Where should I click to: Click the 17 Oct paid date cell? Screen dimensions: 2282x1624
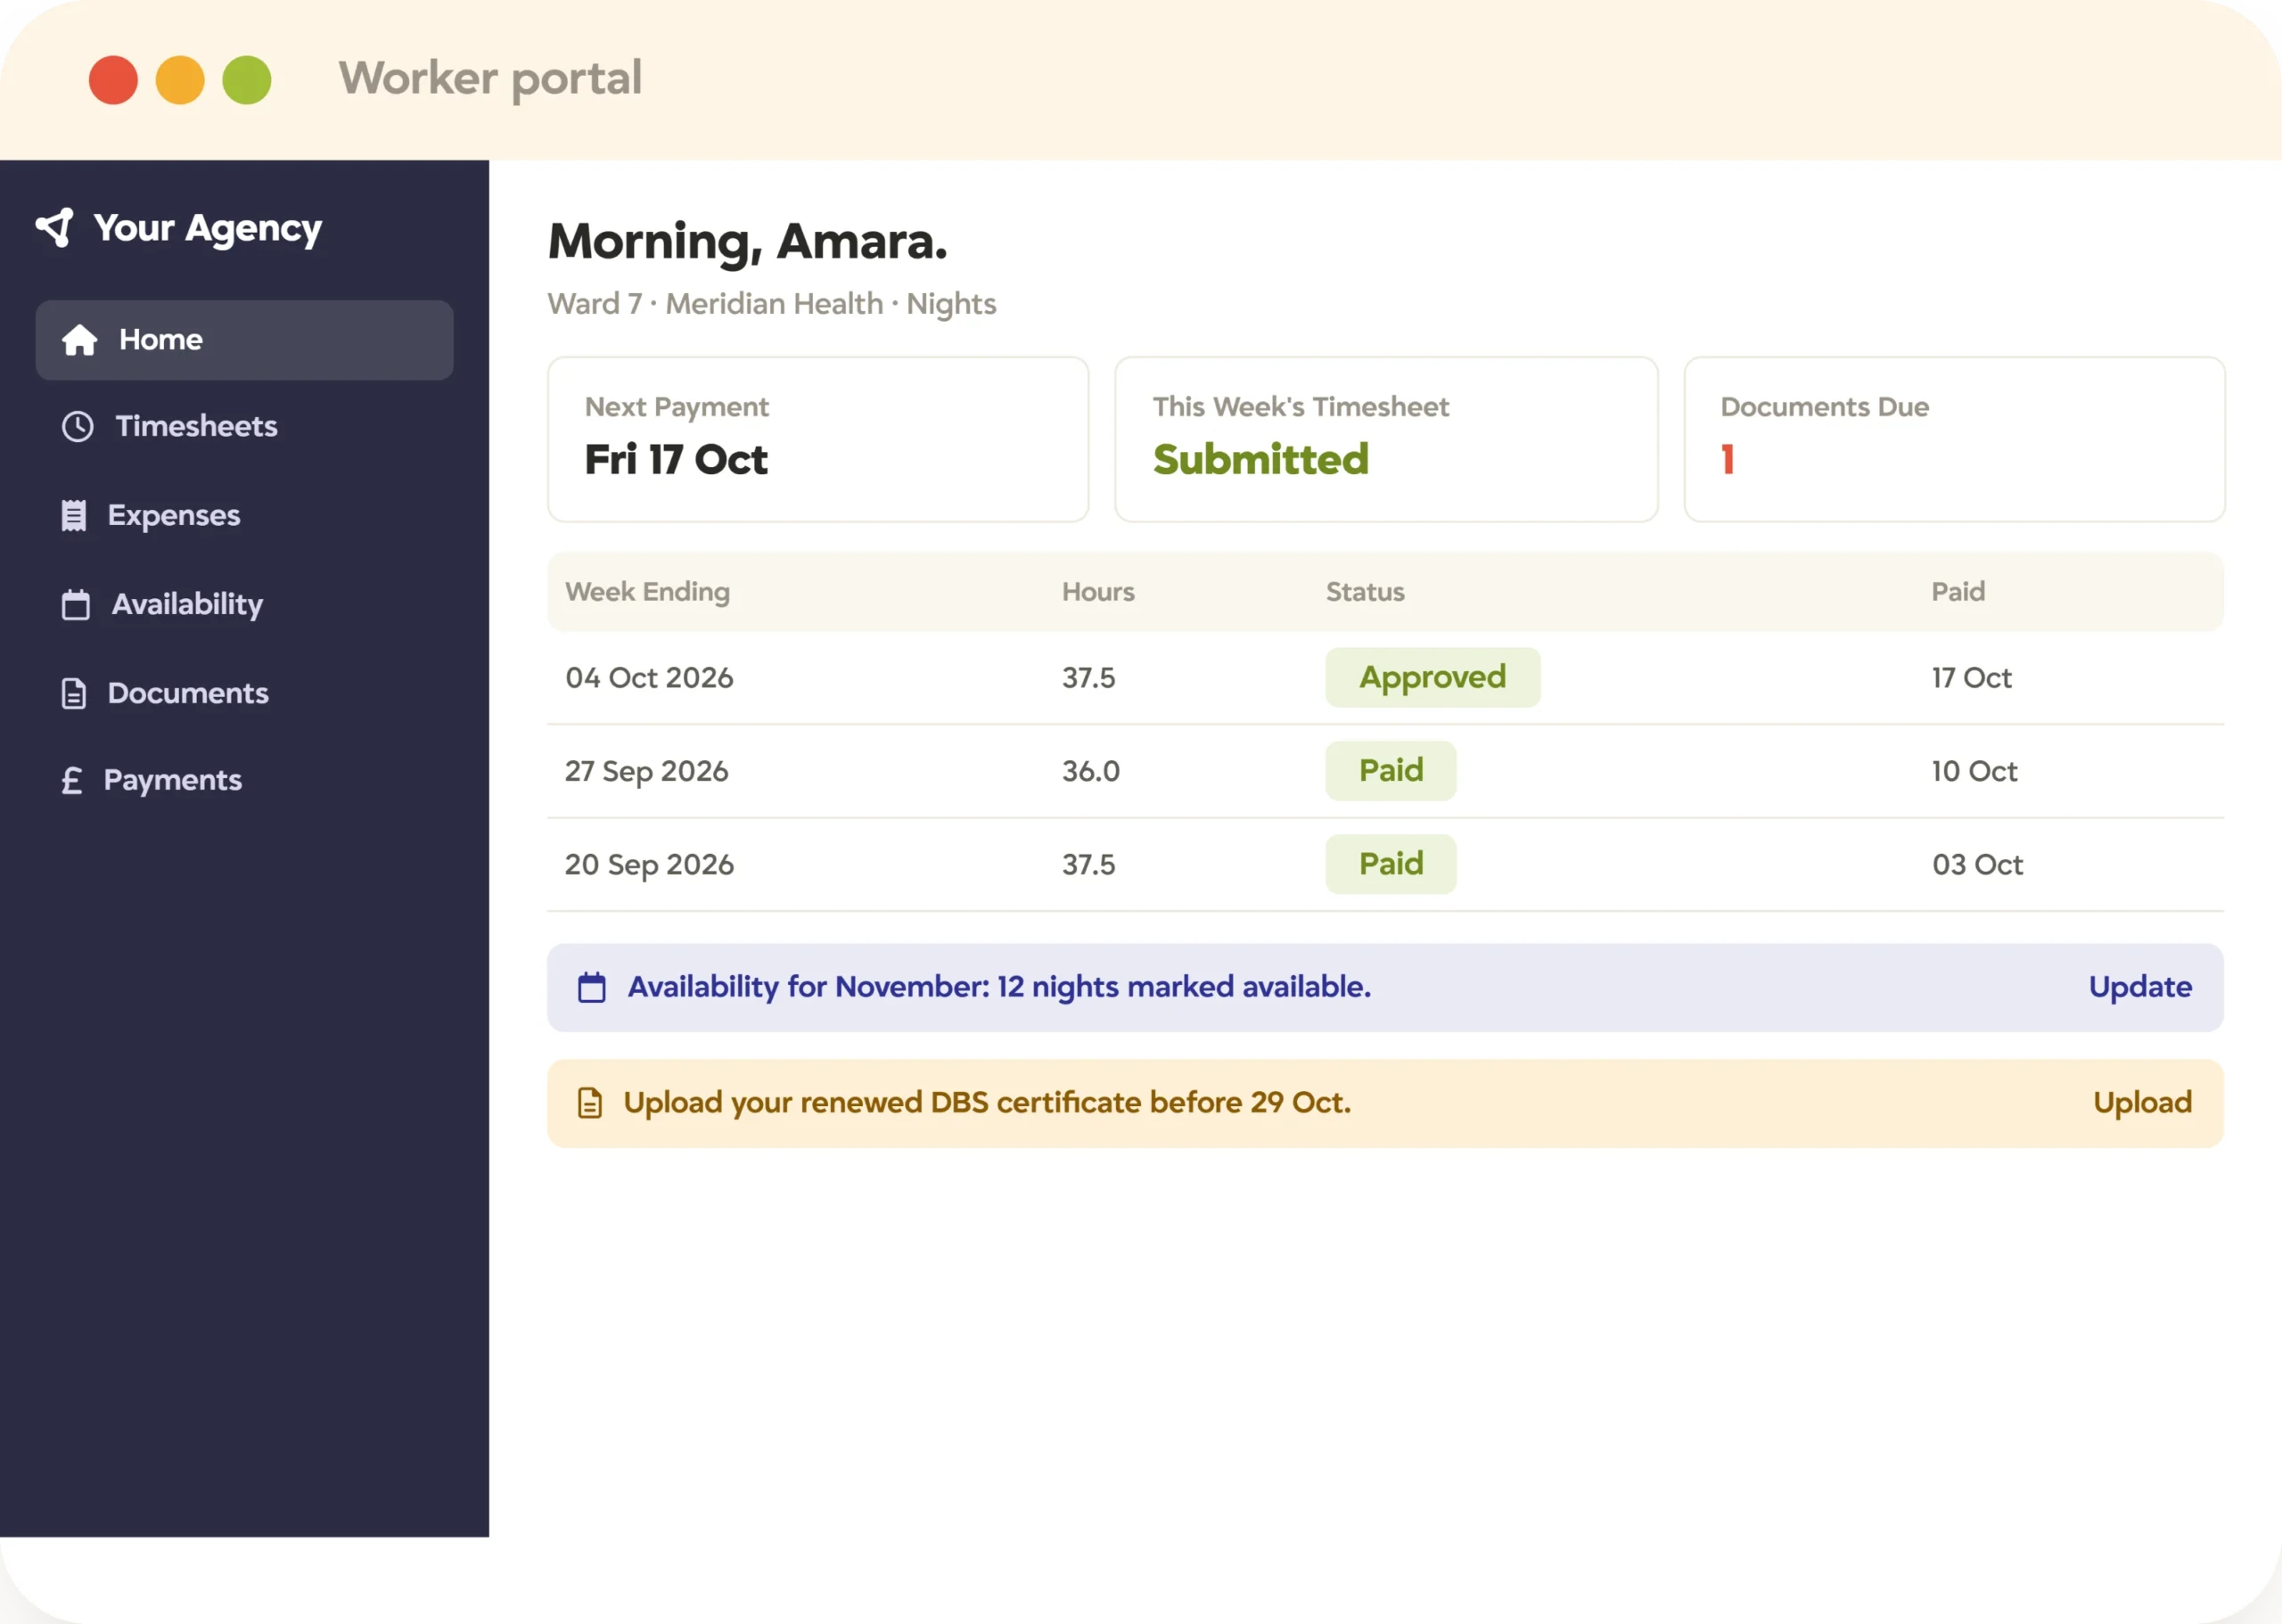click(1971, 678)
